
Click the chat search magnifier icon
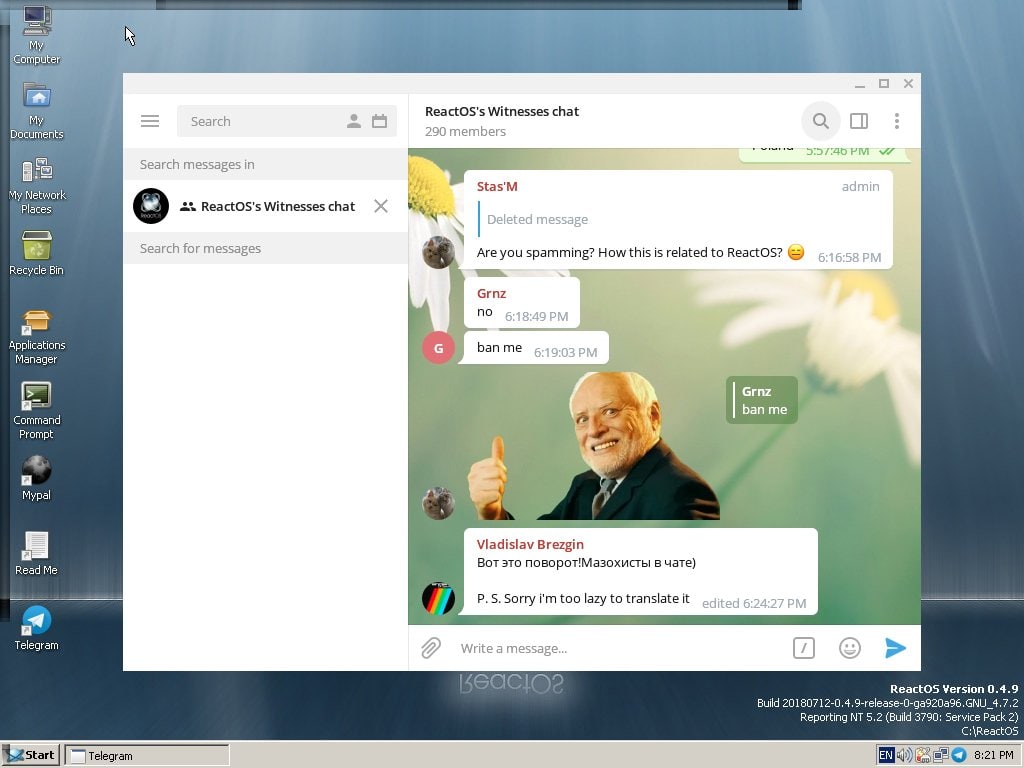[x=821, y=121]
